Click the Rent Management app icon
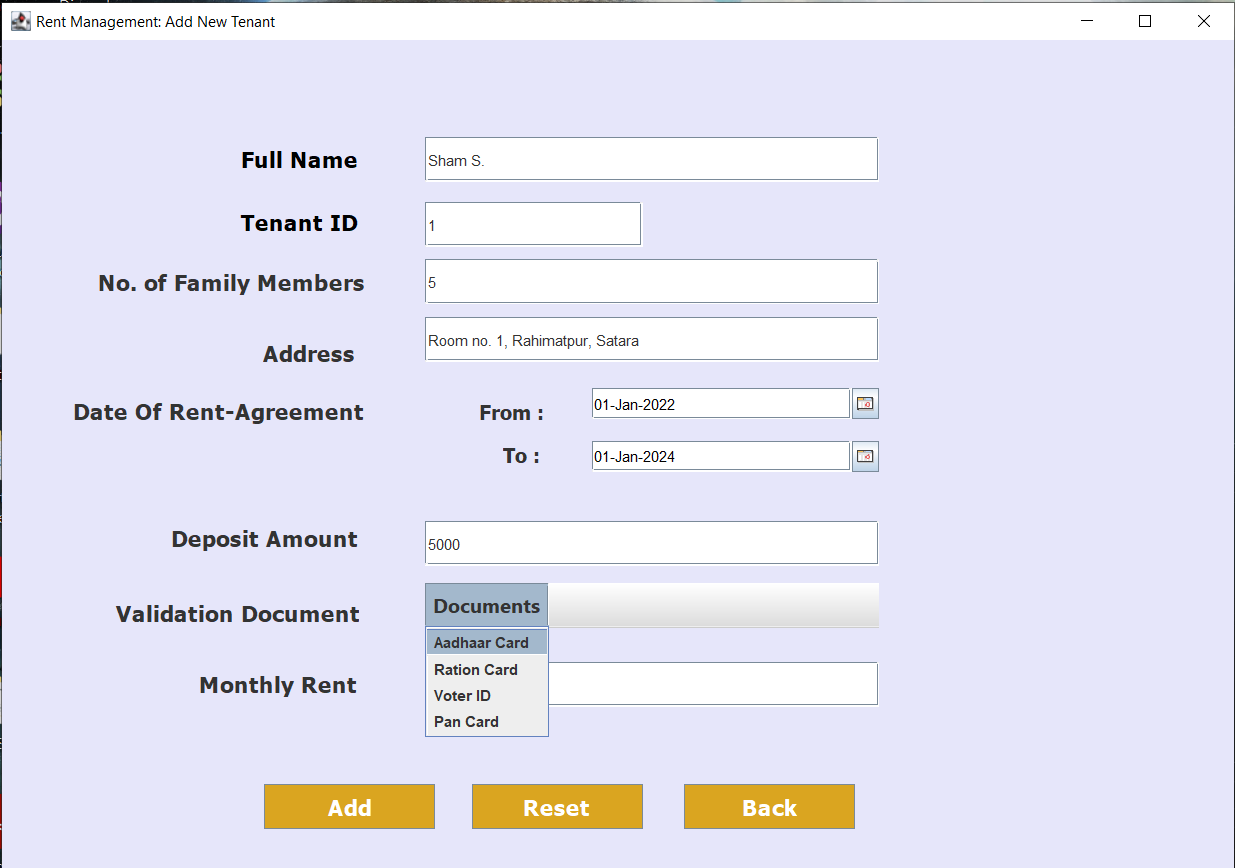Viewport: 1235px width, 868px height. (x=20, y=20)
